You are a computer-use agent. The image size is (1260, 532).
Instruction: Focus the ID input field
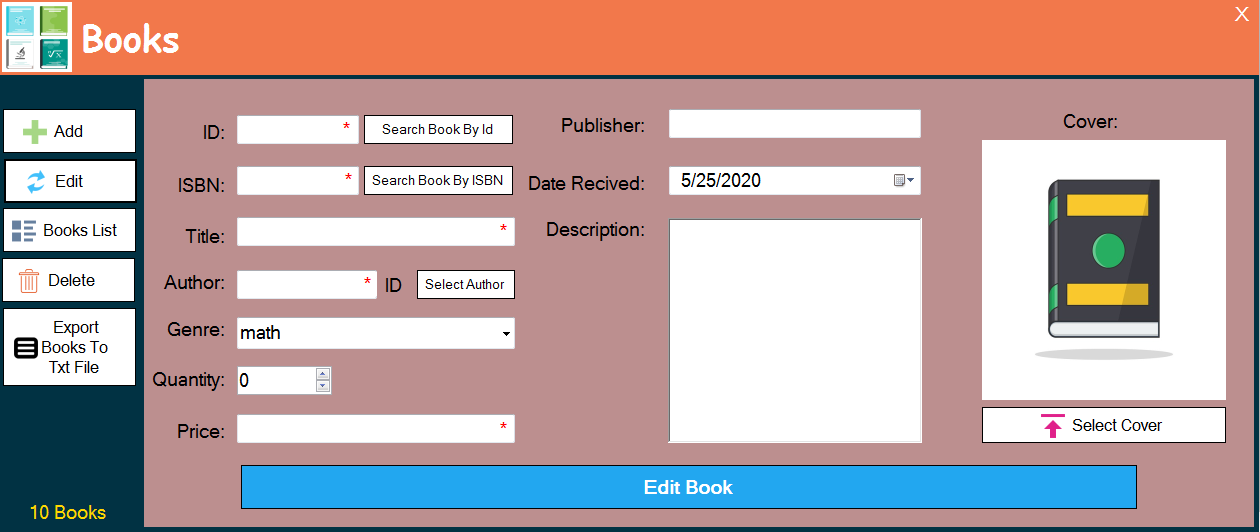click(298, 129)
